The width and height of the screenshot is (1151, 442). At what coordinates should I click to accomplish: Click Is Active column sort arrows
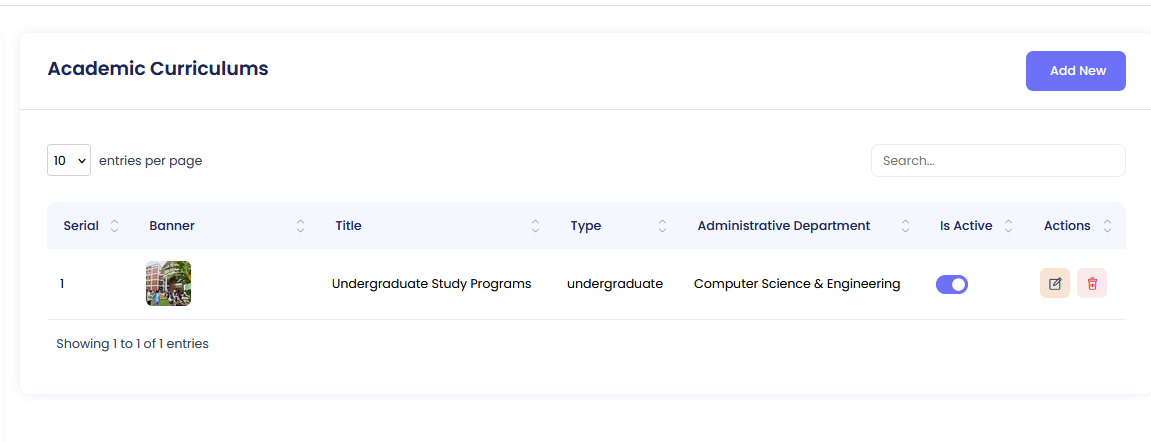point(1008,226)
